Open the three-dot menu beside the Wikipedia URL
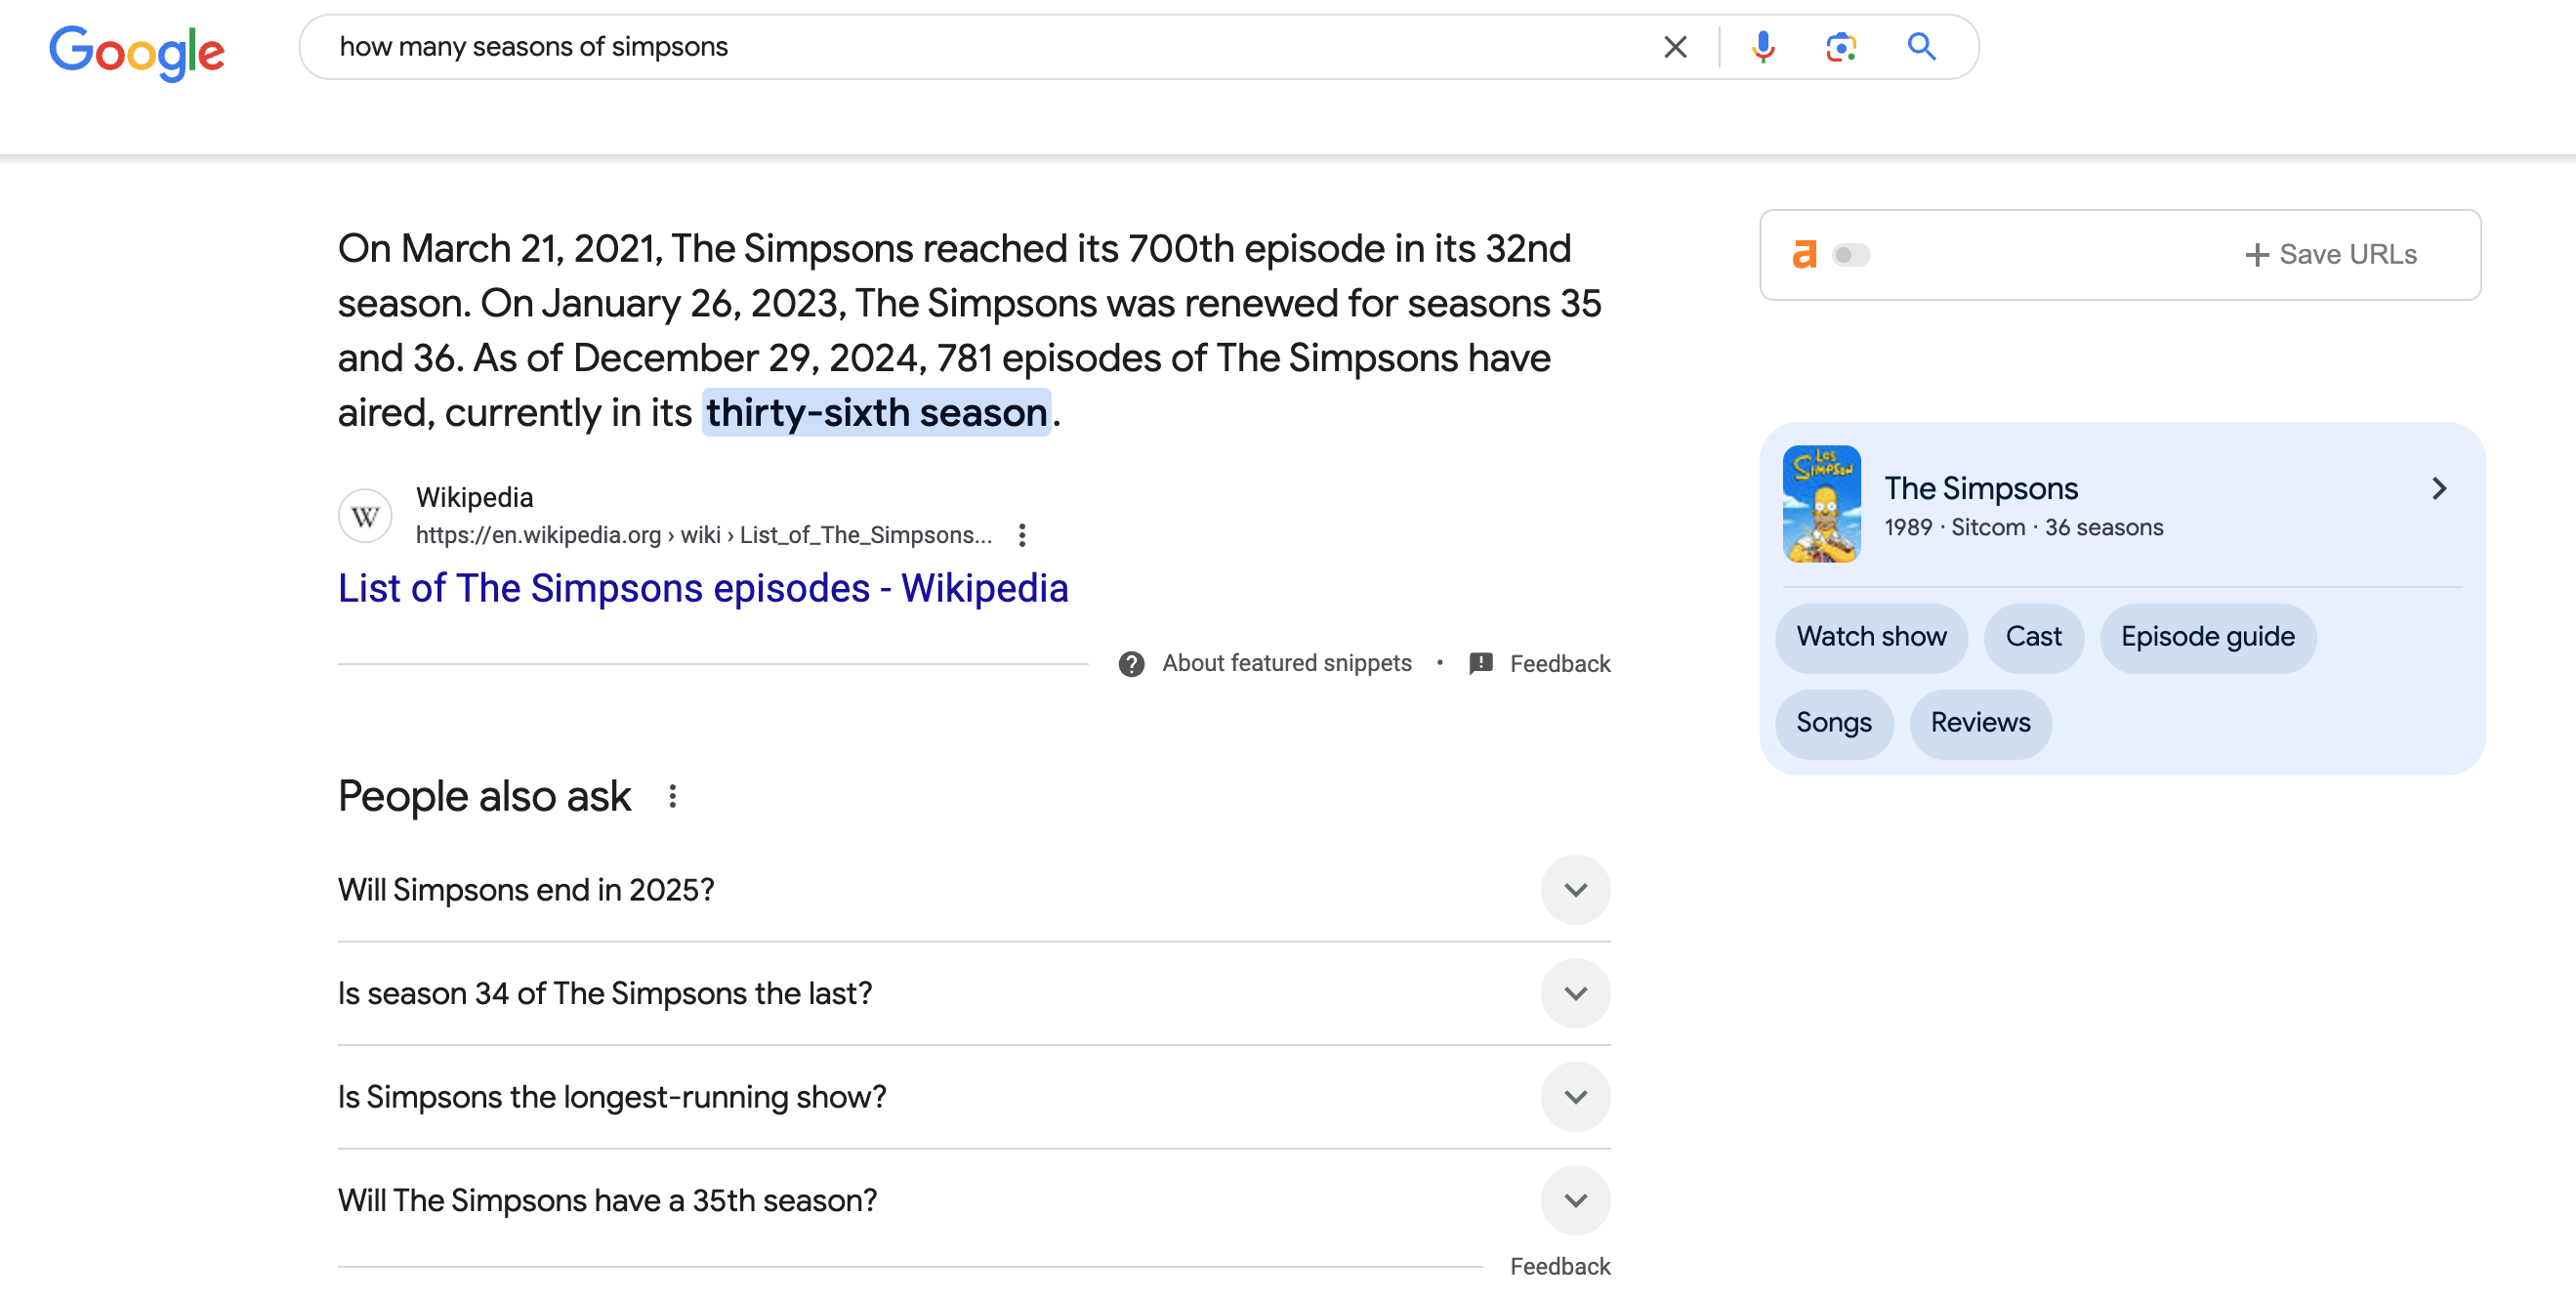The height and width of the screenshot is (1301, 2576). [1021, 535]
